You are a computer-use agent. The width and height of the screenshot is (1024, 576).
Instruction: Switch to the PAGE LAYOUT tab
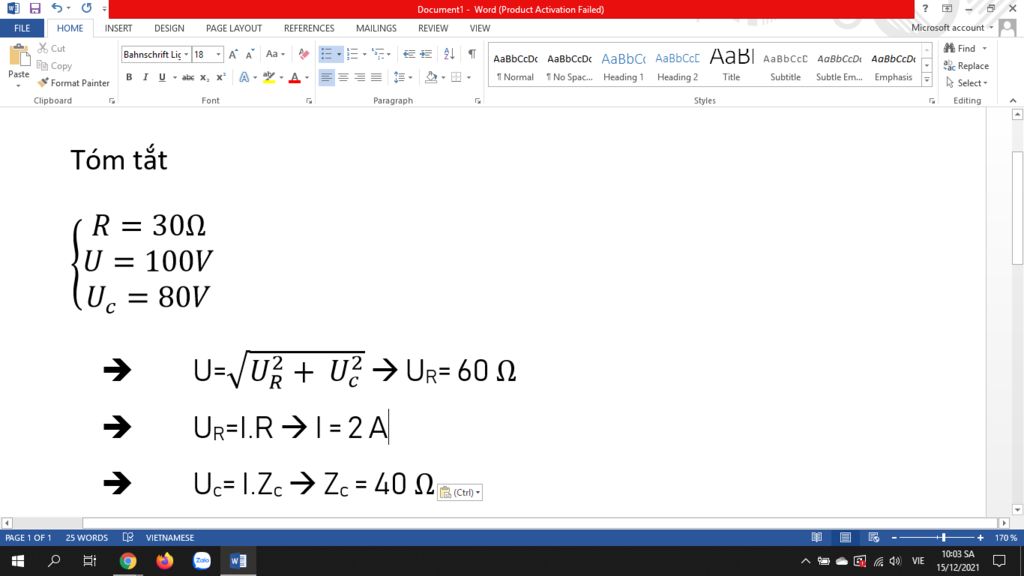pos(234,28)
